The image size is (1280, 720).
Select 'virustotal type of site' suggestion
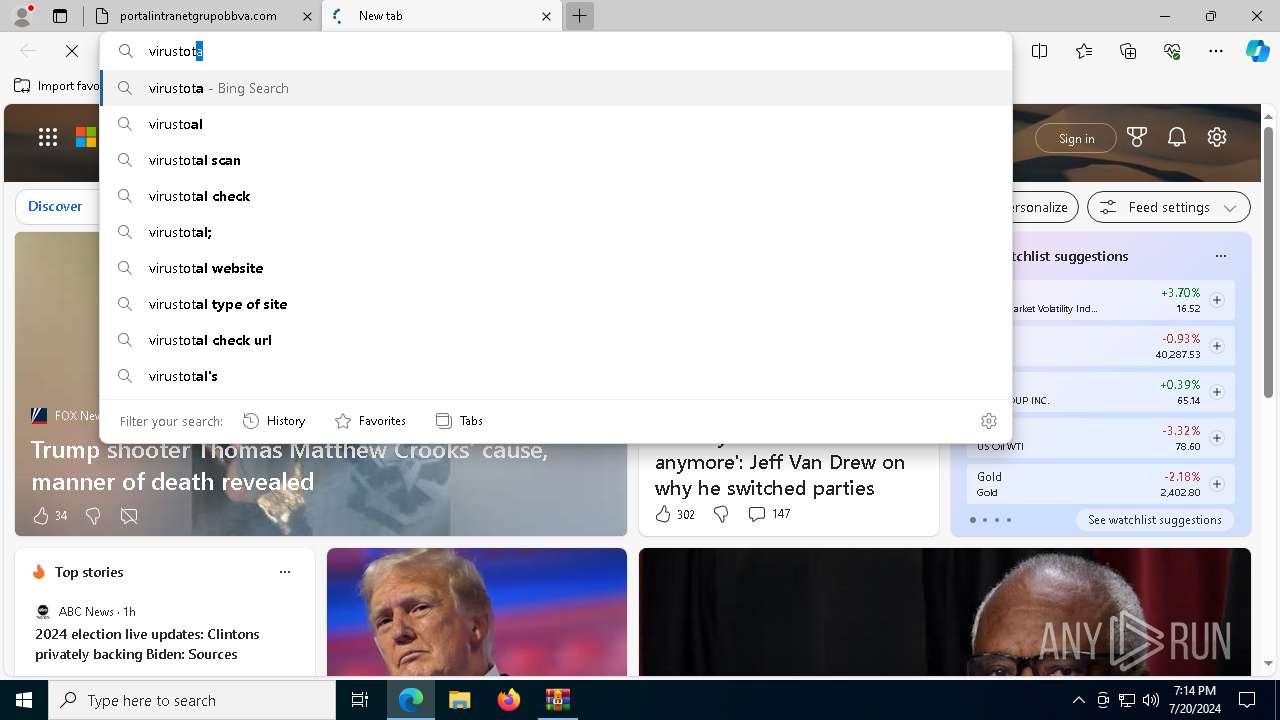click(556, 304)
